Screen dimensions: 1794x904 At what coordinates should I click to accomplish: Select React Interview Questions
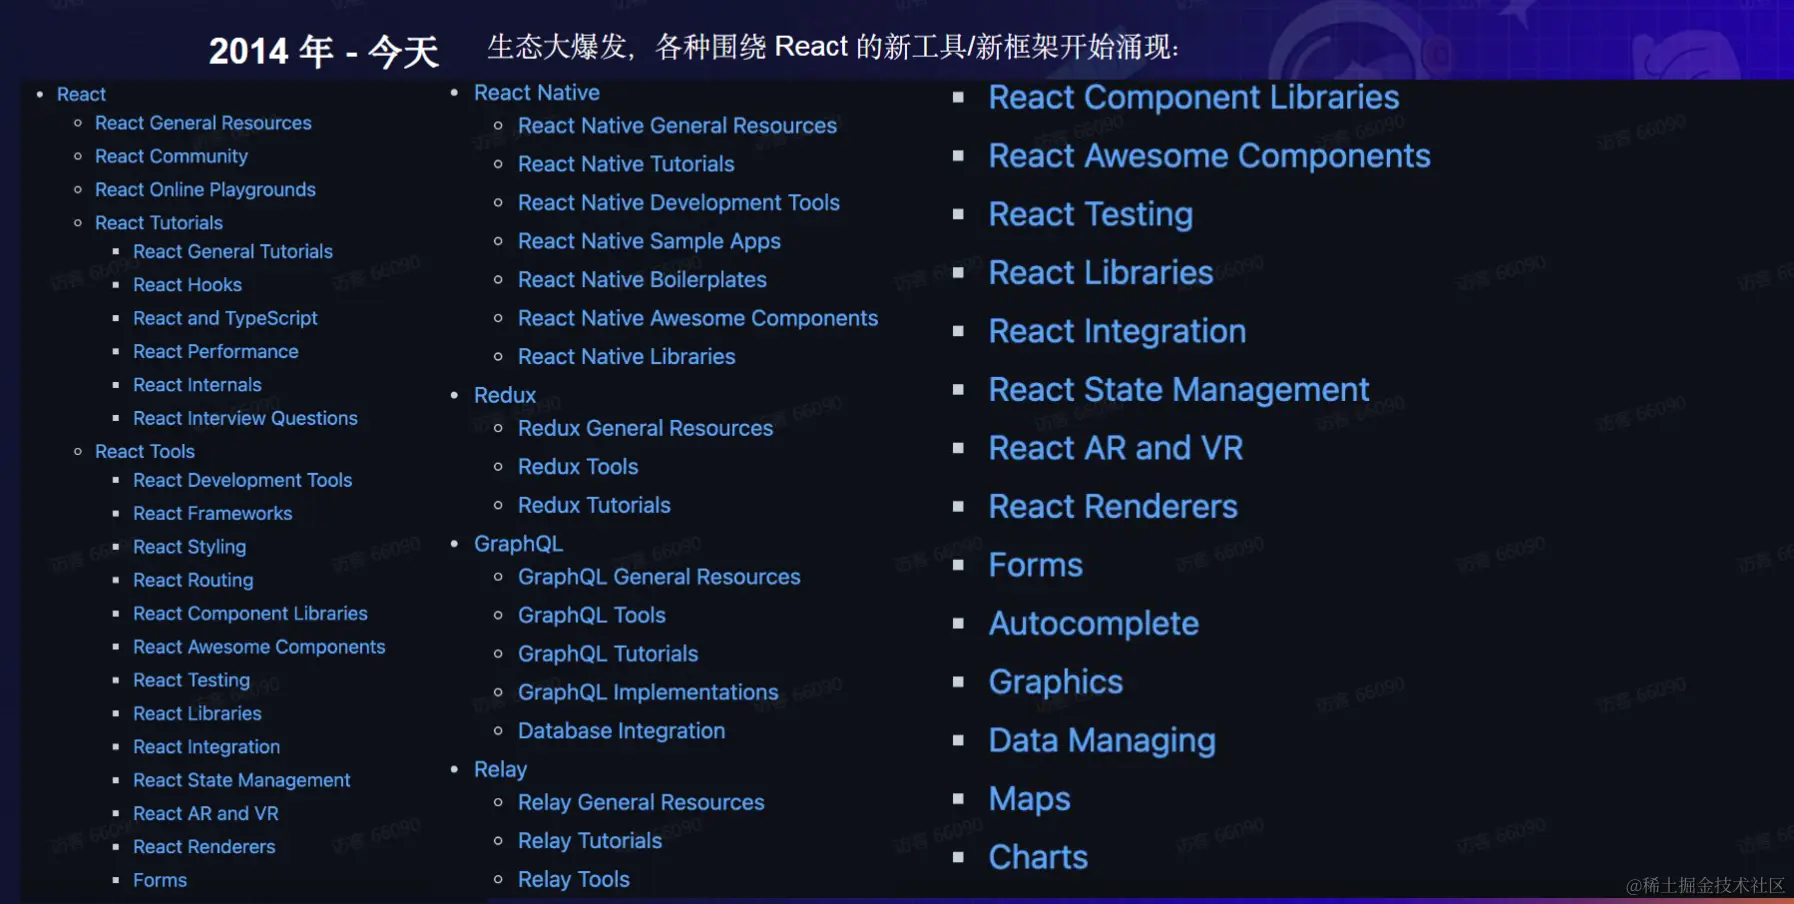point(245,418)
